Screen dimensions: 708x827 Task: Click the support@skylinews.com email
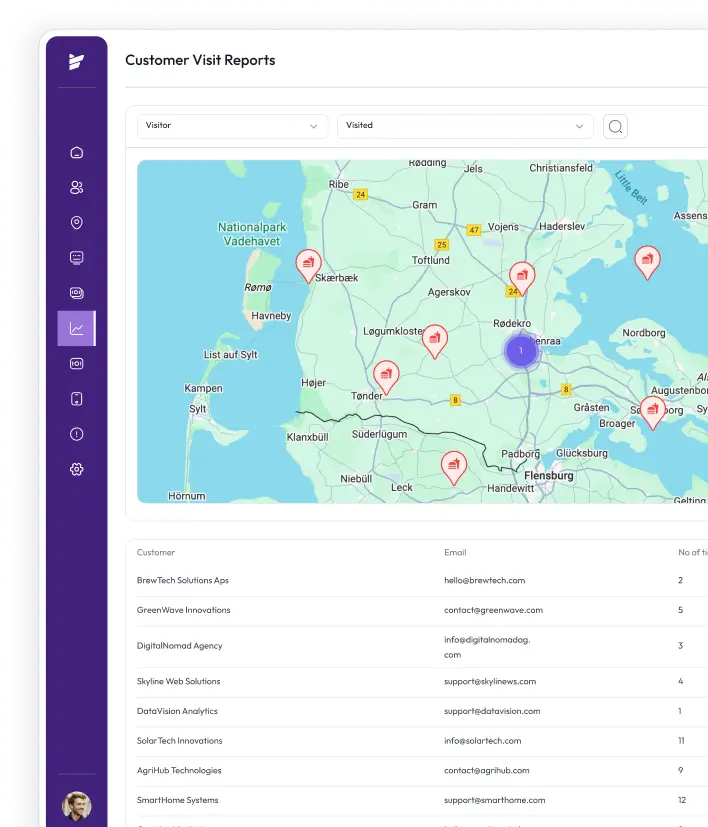[x=490, y=681]
